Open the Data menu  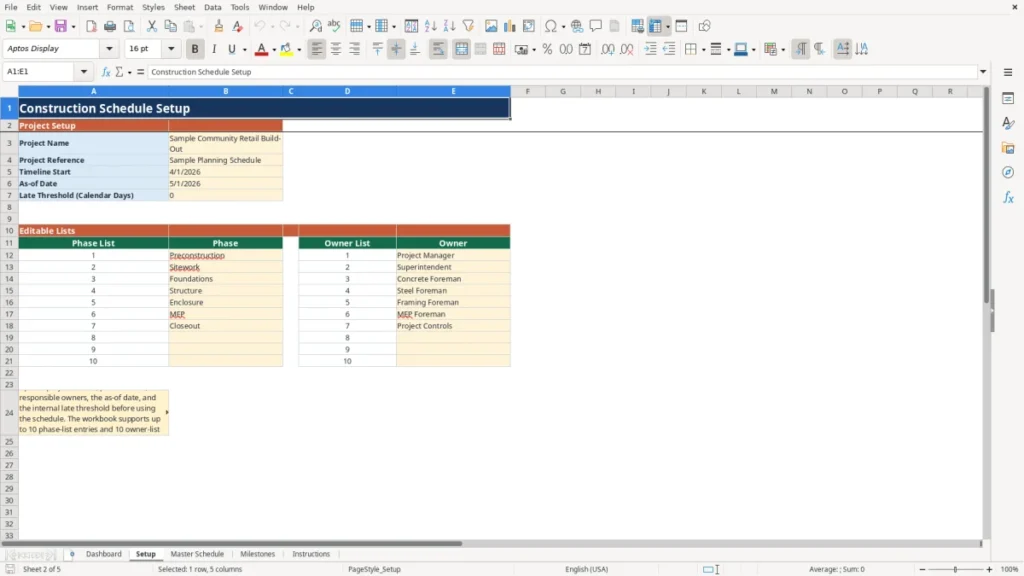click(x=212, y=7)
